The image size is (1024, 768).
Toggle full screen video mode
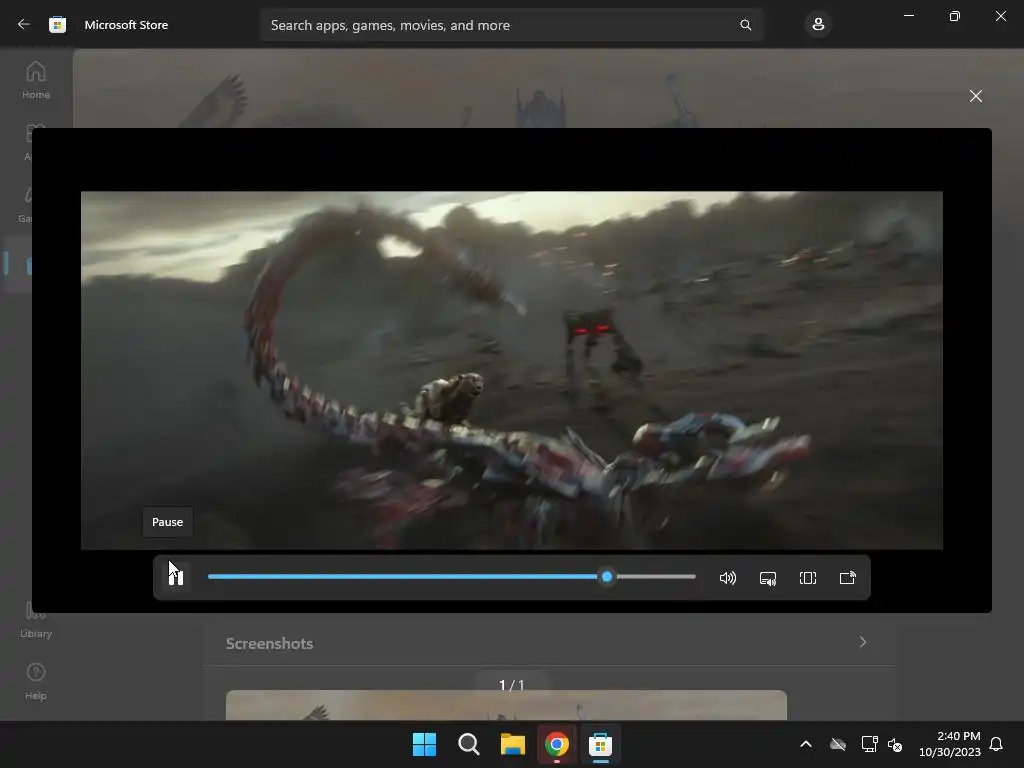pyautogui.click(x=808, y=578)
